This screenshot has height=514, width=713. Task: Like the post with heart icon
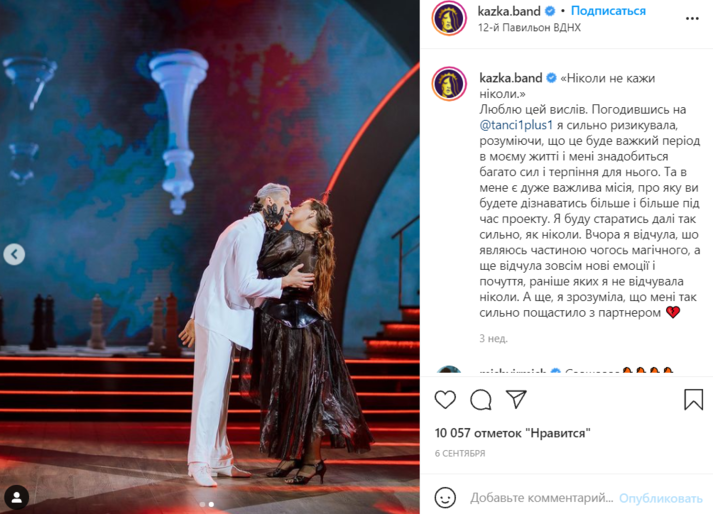click(445, 399)
